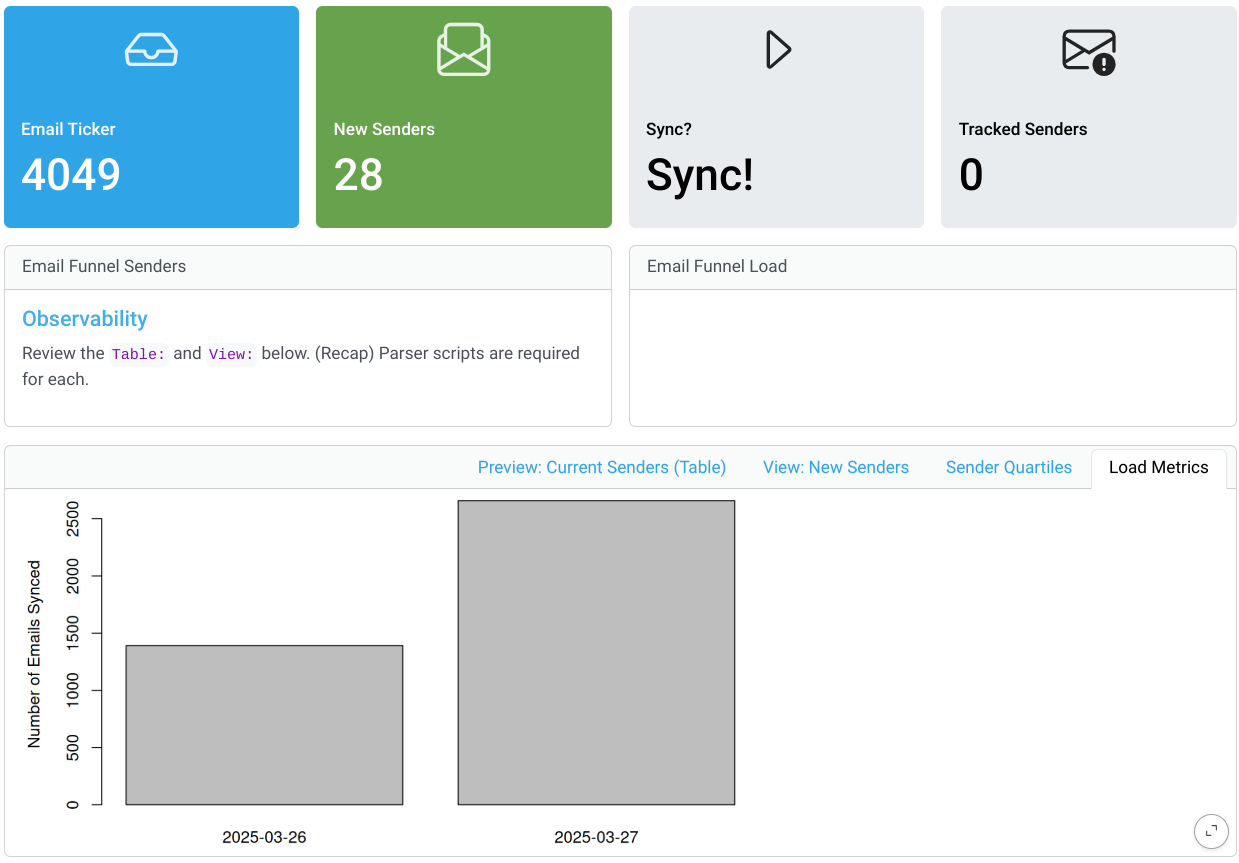Click the inbox tray icon in Email Ticker
The image size is (1239, 863).
point(151,49)
